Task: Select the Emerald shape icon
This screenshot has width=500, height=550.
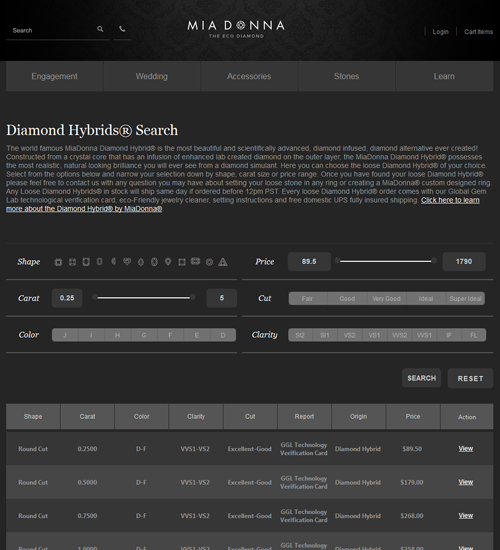Action: 86,262
